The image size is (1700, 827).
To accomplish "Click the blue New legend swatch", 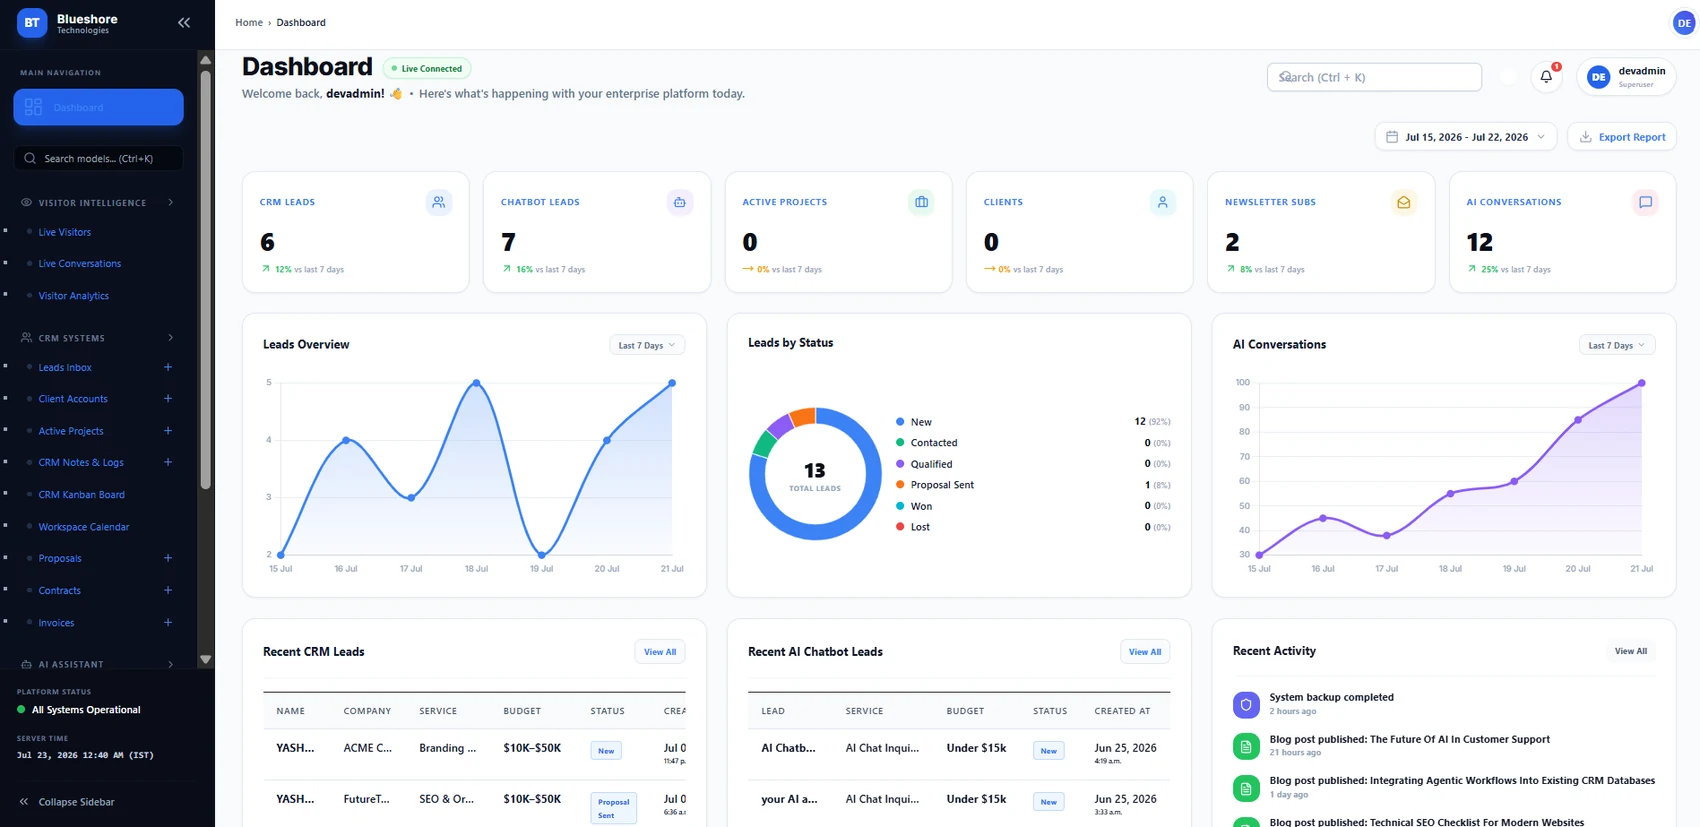I will pos(900,422).
